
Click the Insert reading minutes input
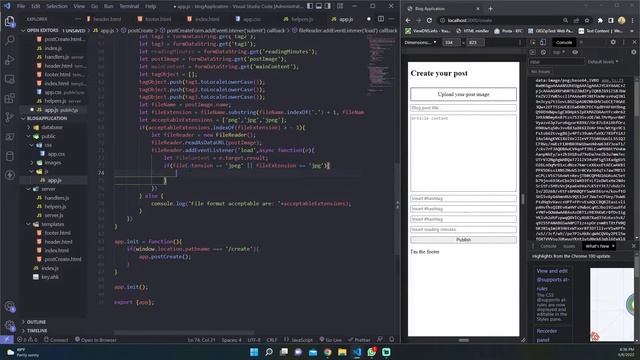click(x=463, y=229)
